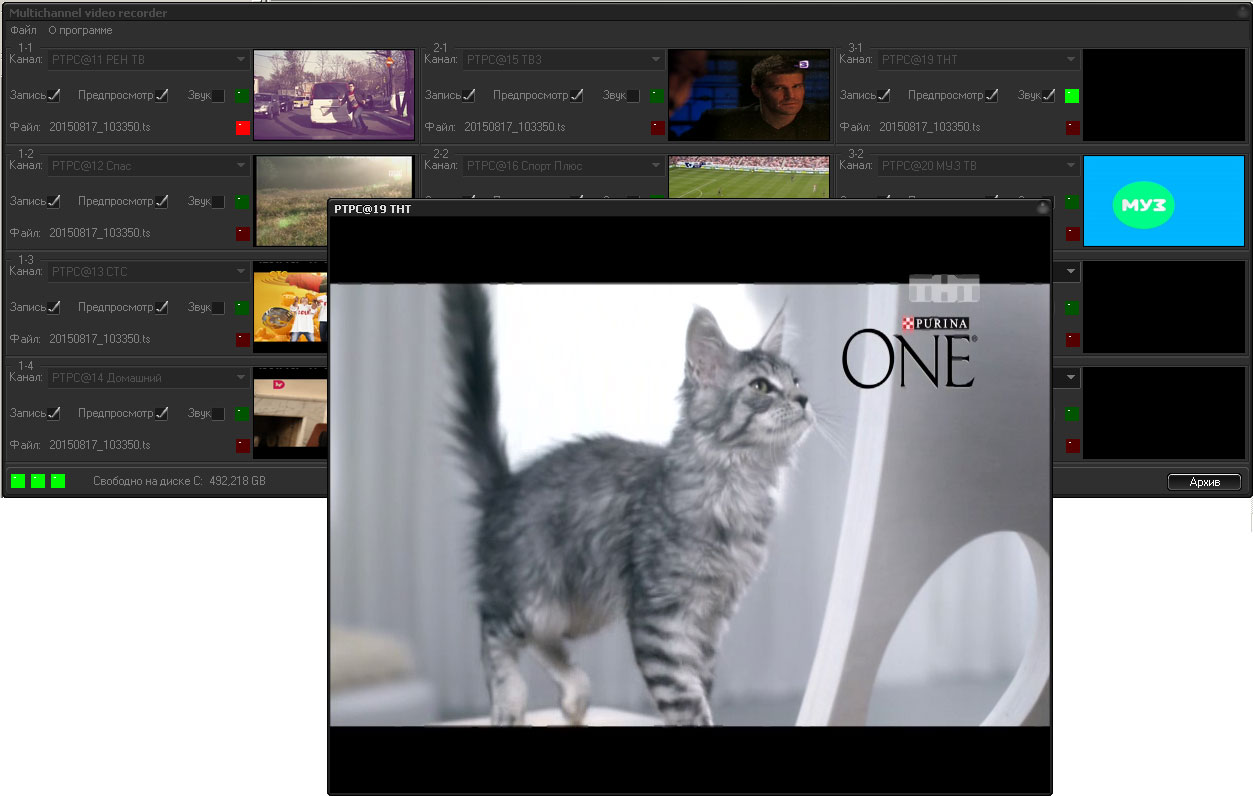Toggle Запись checkbox in panel 1-2
The image size is (1253, 796).
click(54, 202)
